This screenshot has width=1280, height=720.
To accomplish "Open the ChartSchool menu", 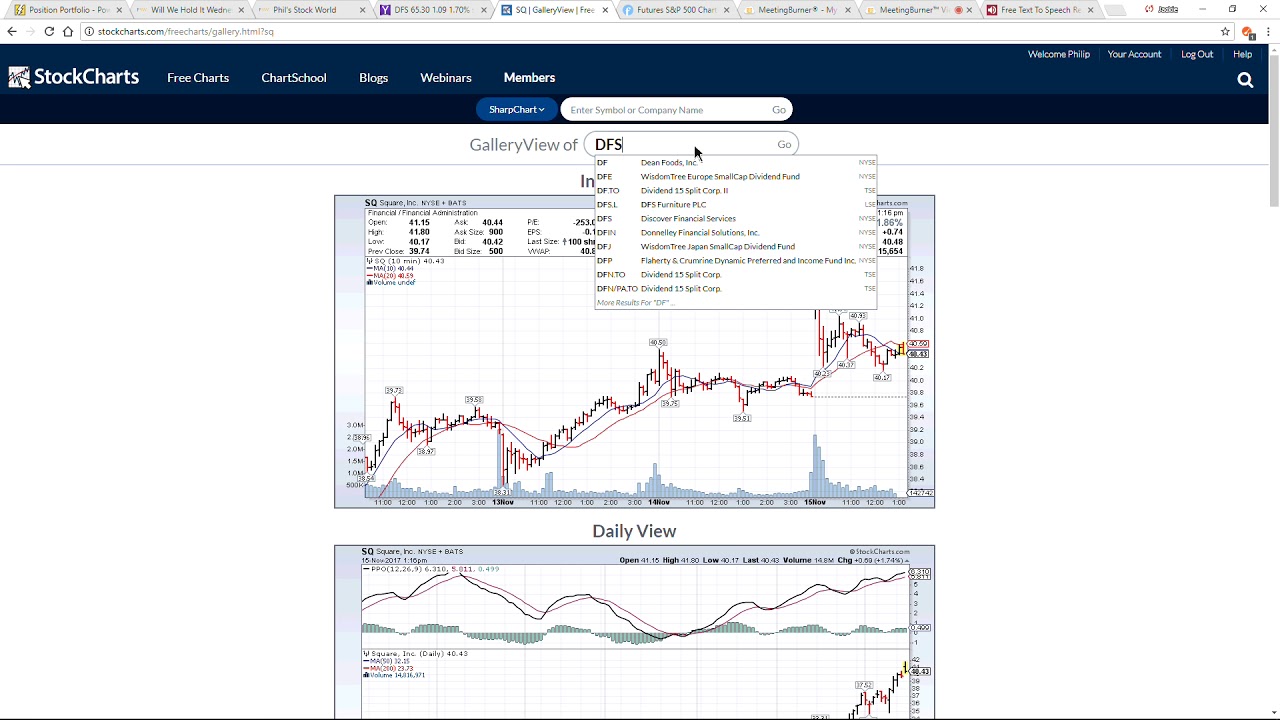I will click(x=293, y=77).
